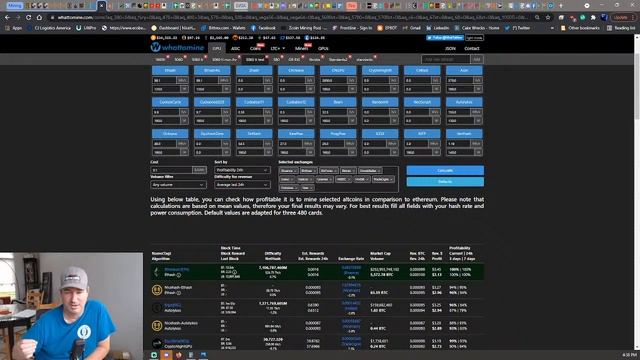
Task: Open a new browser tab with plus icon
Action: (x=560, y=6)
